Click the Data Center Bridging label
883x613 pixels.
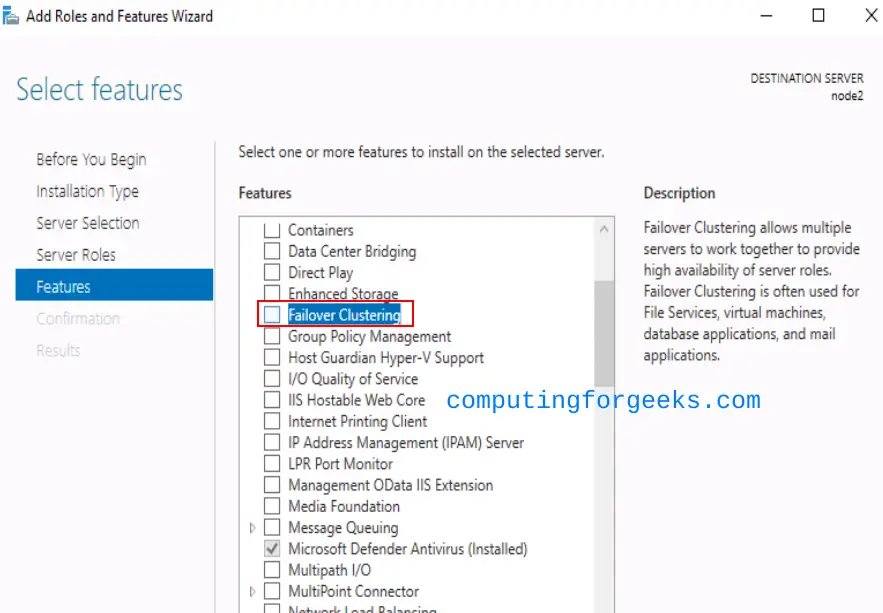[x=352, y=252]
